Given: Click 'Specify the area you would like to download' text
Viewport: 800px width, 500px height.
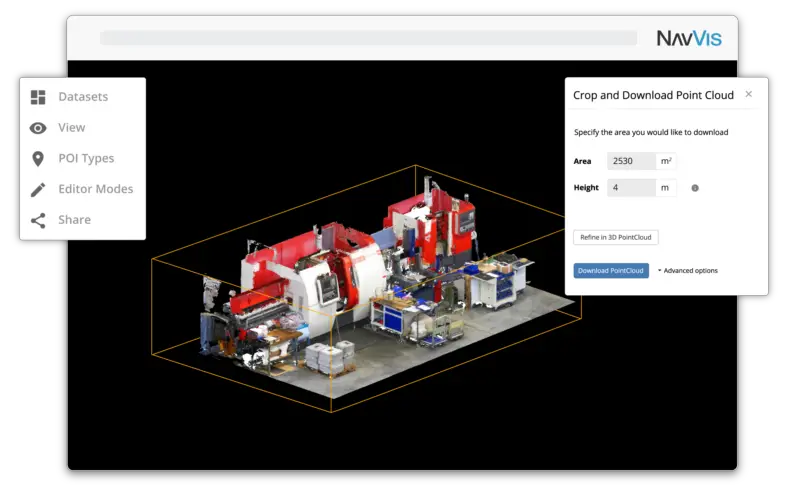Looking at the screenshot, I should [x=651, y=132].
